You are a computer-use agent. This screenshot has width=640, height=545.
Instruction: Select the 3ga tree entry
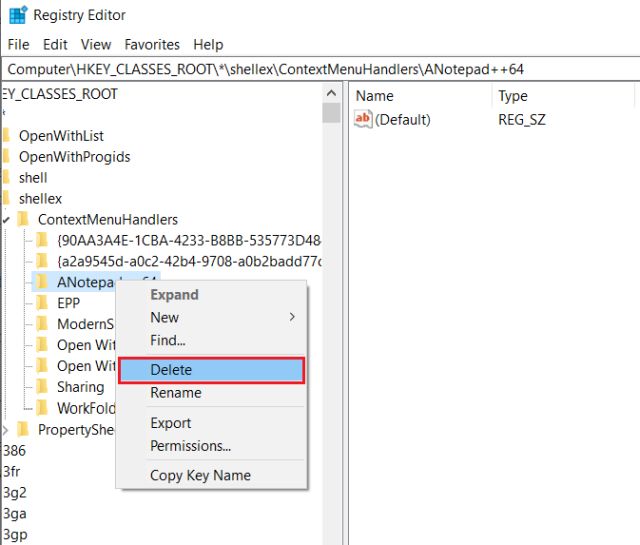pos(15,514)
